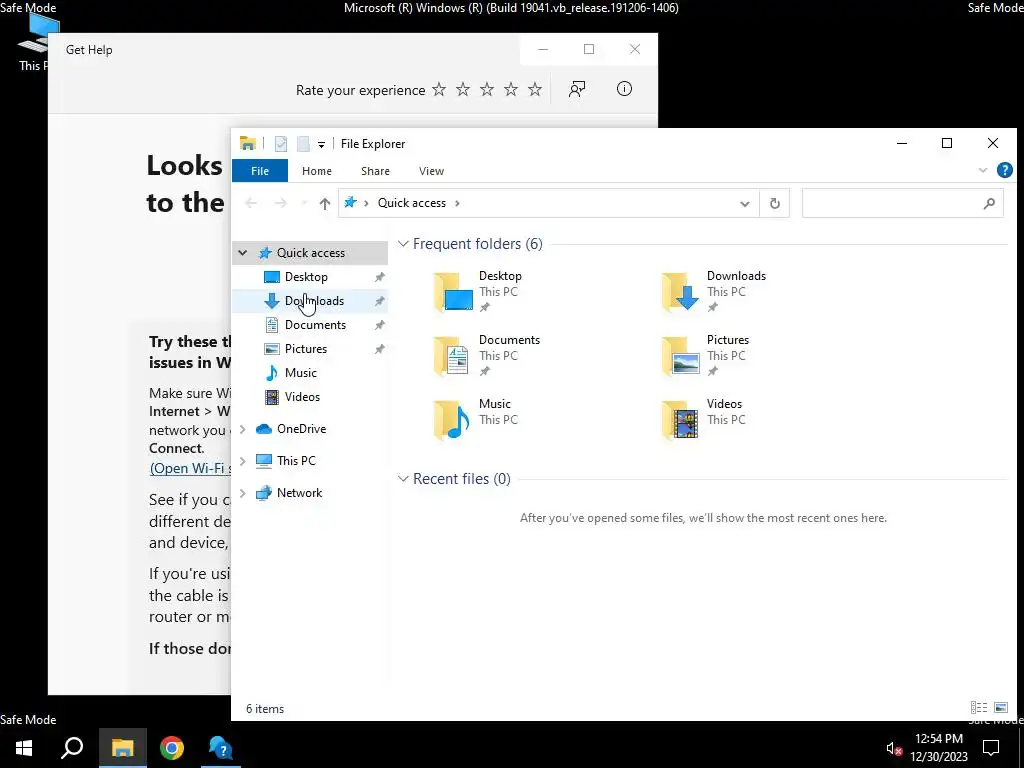The width and height of the screenshot is (1024, 768).
Task: Select Videos in the navigation pane
Action: [x=302, y=397]
